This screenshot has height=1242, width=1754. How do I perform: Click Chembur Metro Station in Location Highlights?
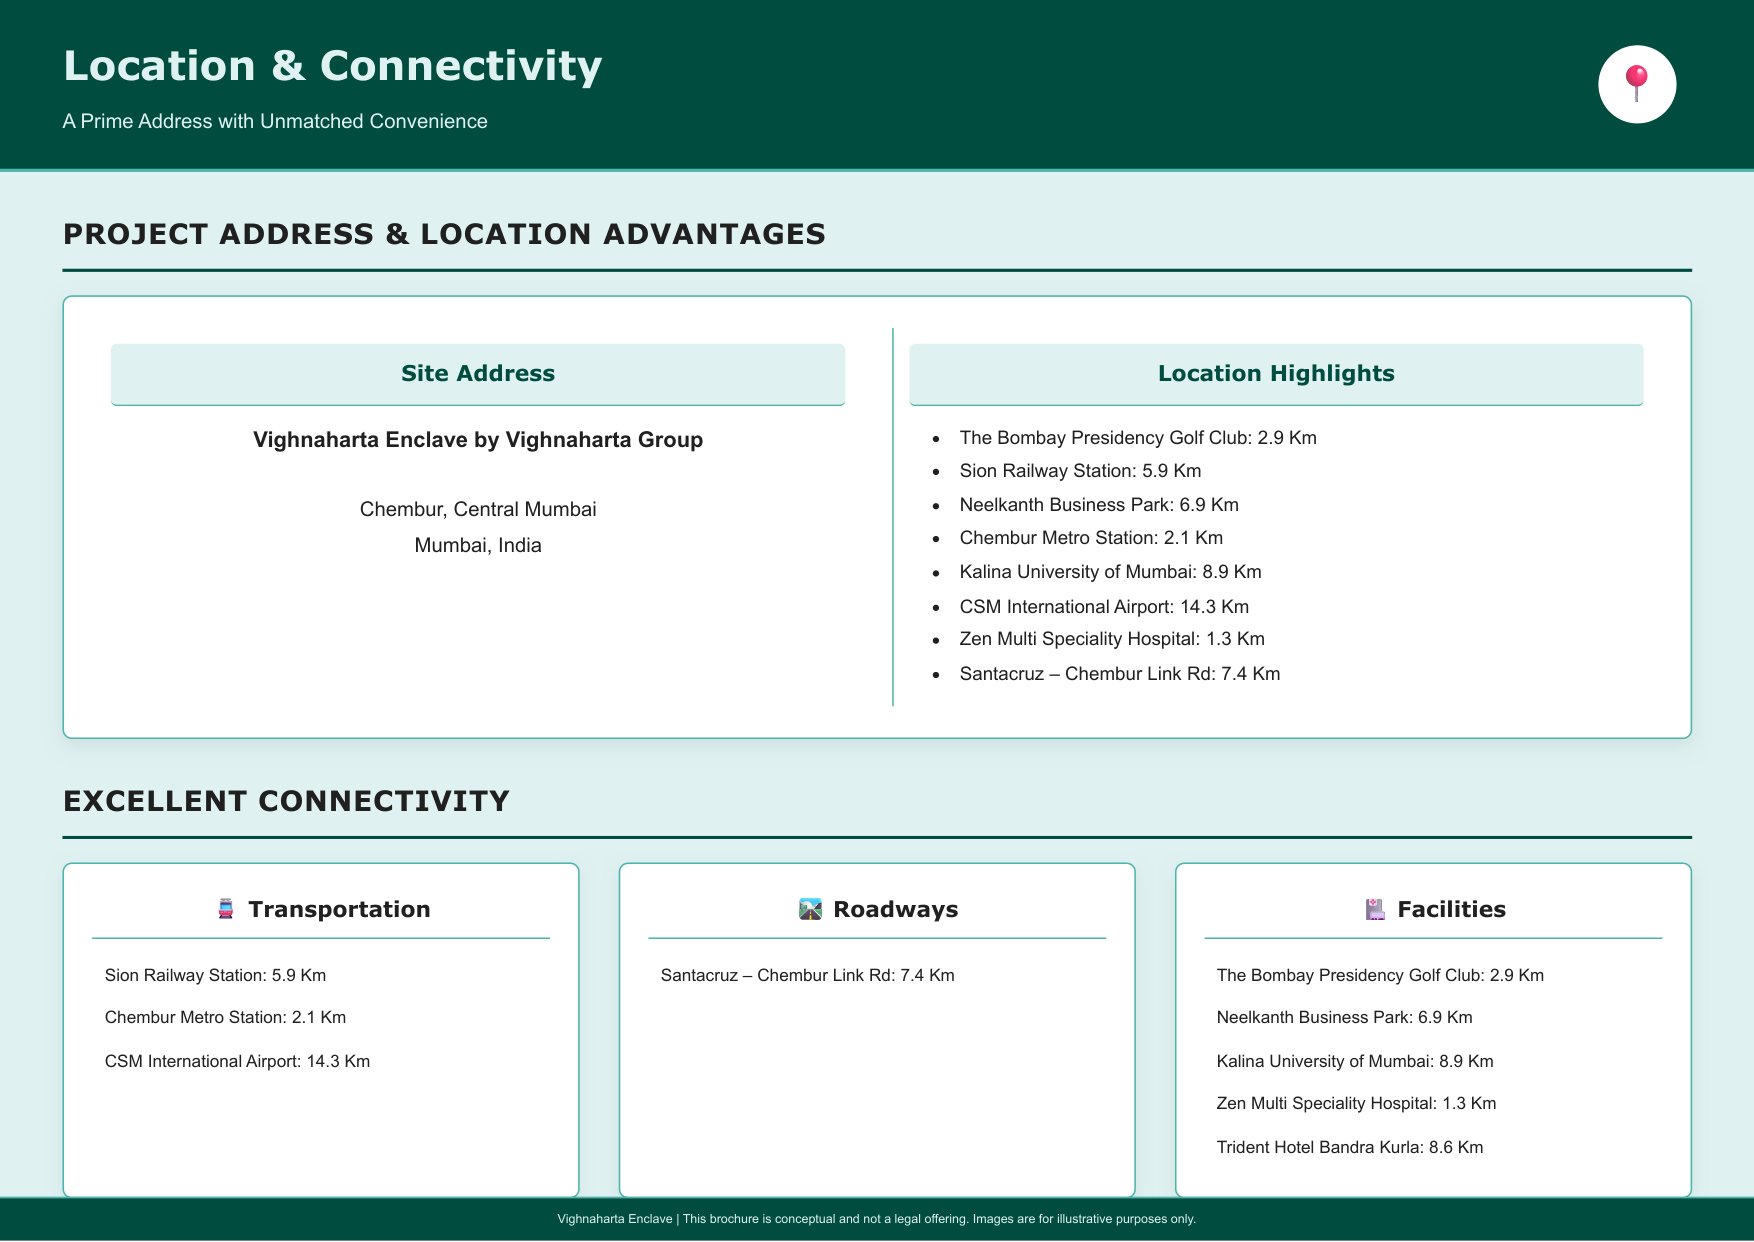coord(1091,538)
